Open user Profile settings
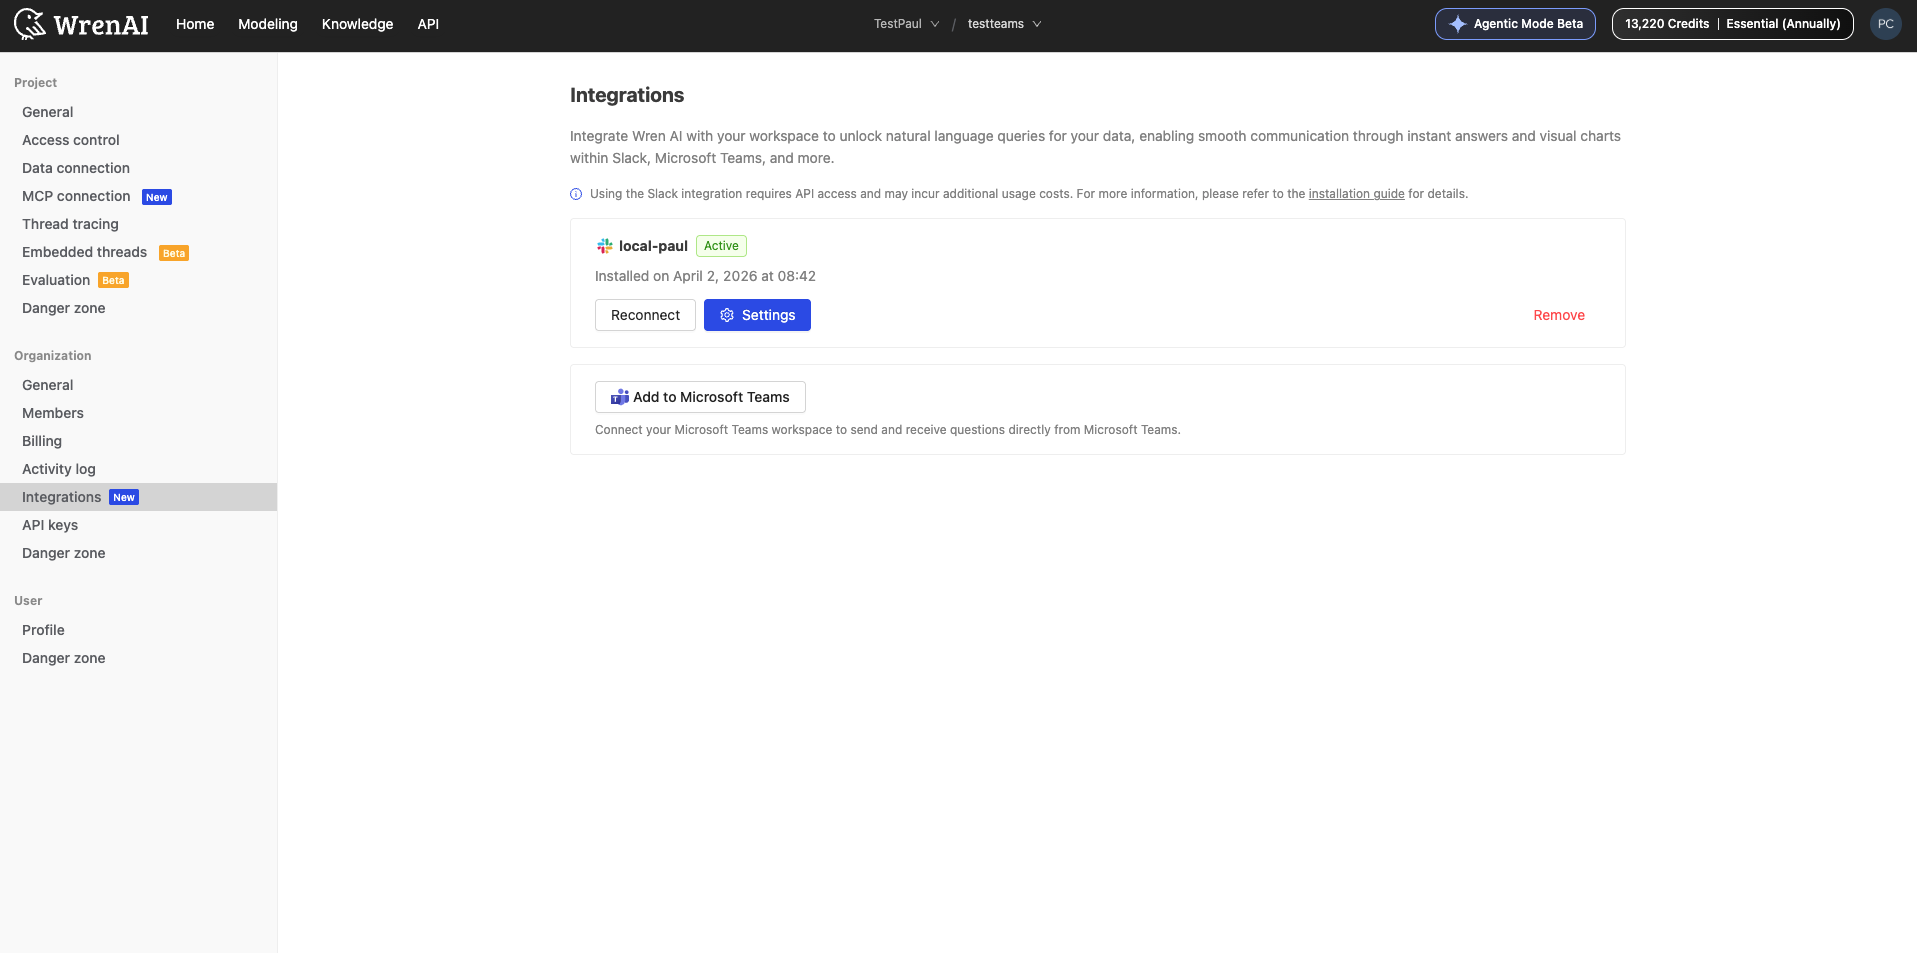 click(x=138, y=630)
